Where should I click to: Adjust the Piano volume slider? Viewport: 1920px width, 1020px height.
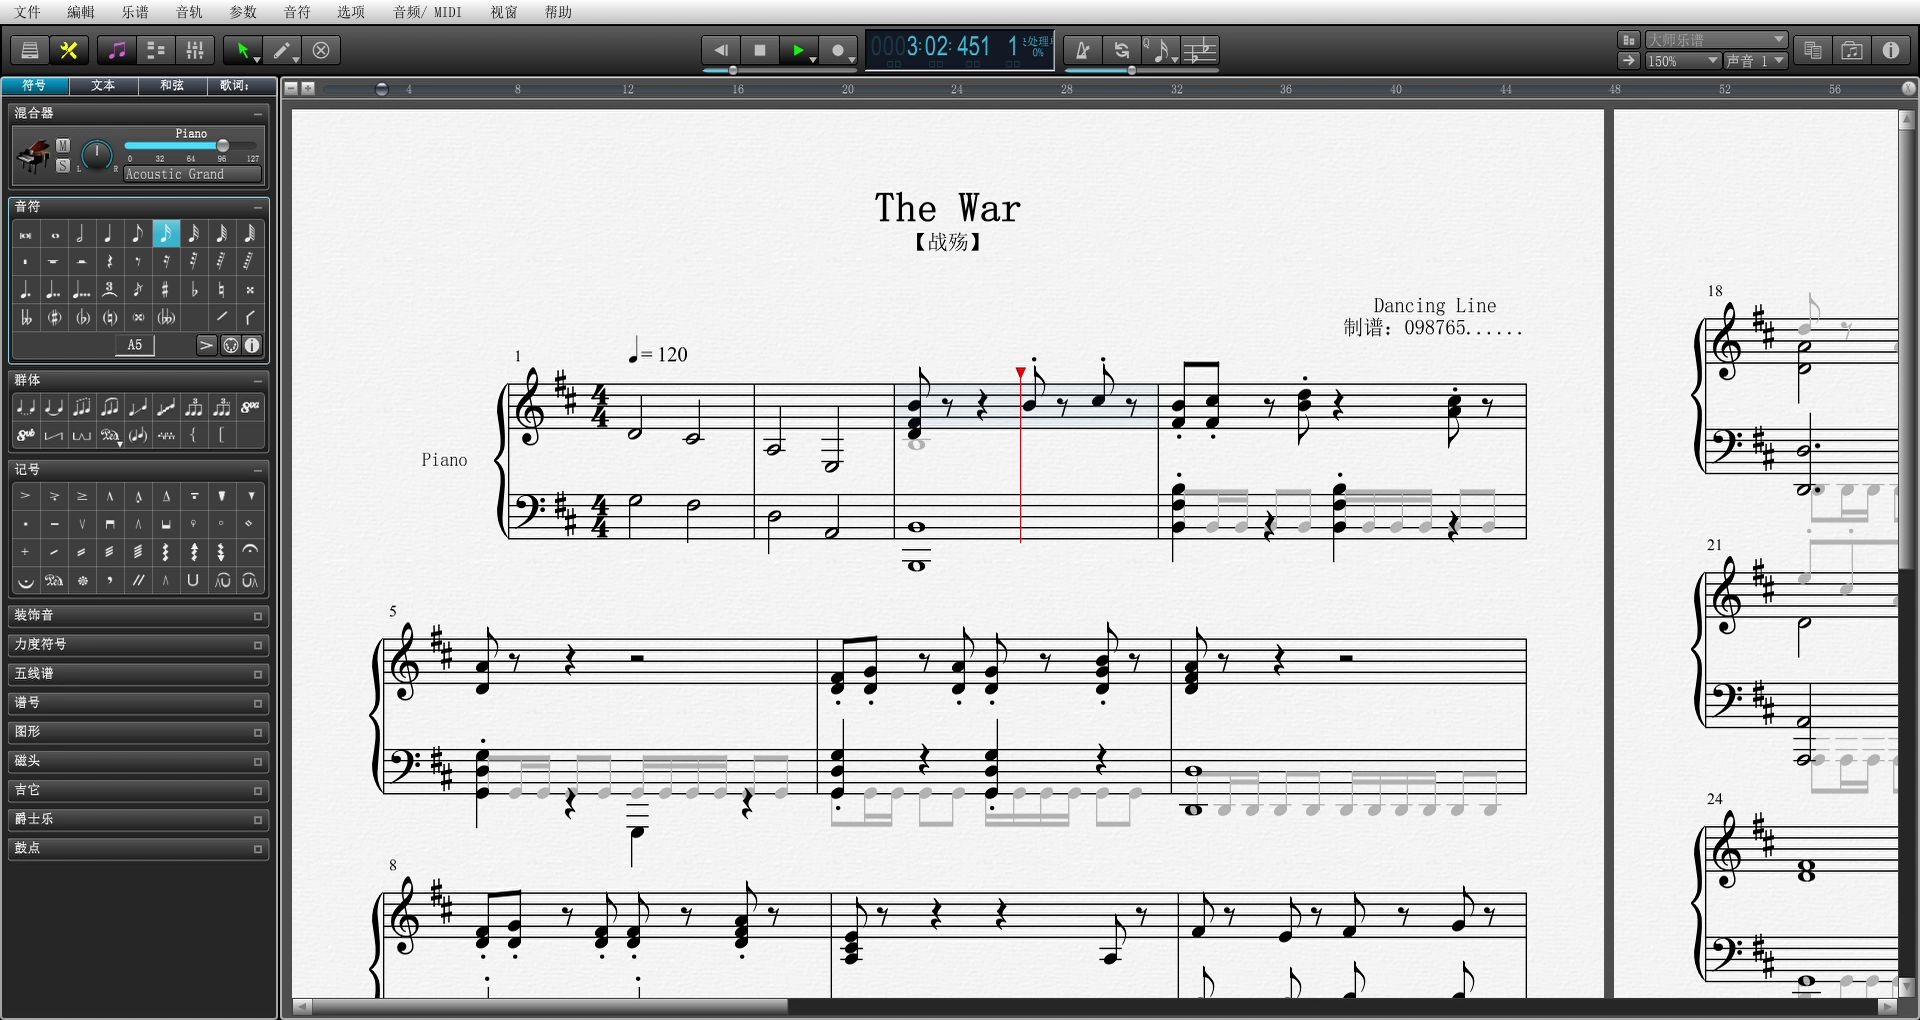190,146
